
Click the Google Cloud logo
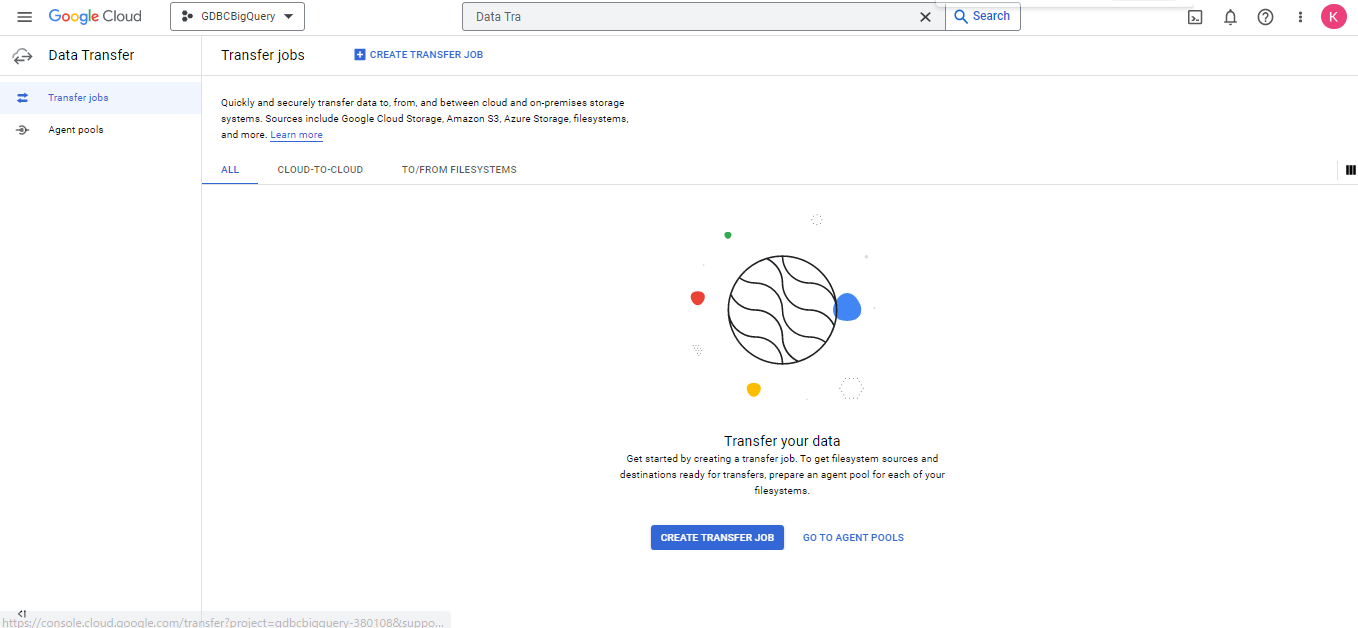95,17
